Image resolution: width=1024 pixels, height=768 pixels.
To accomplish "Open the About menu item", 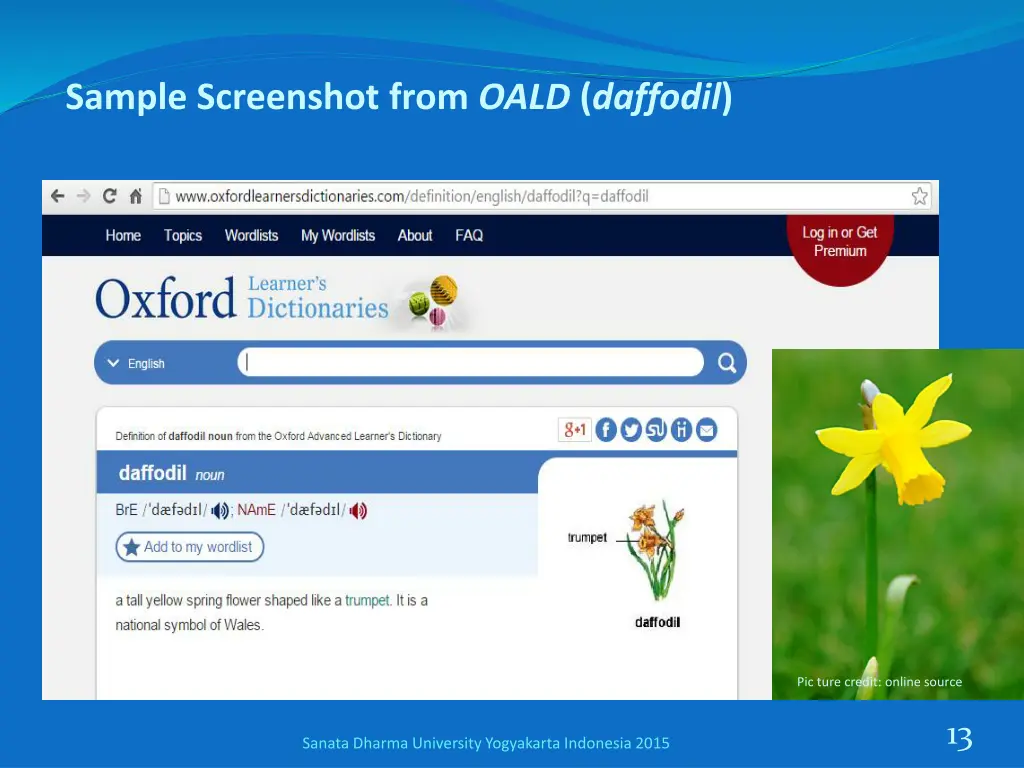I will [415, 235].
